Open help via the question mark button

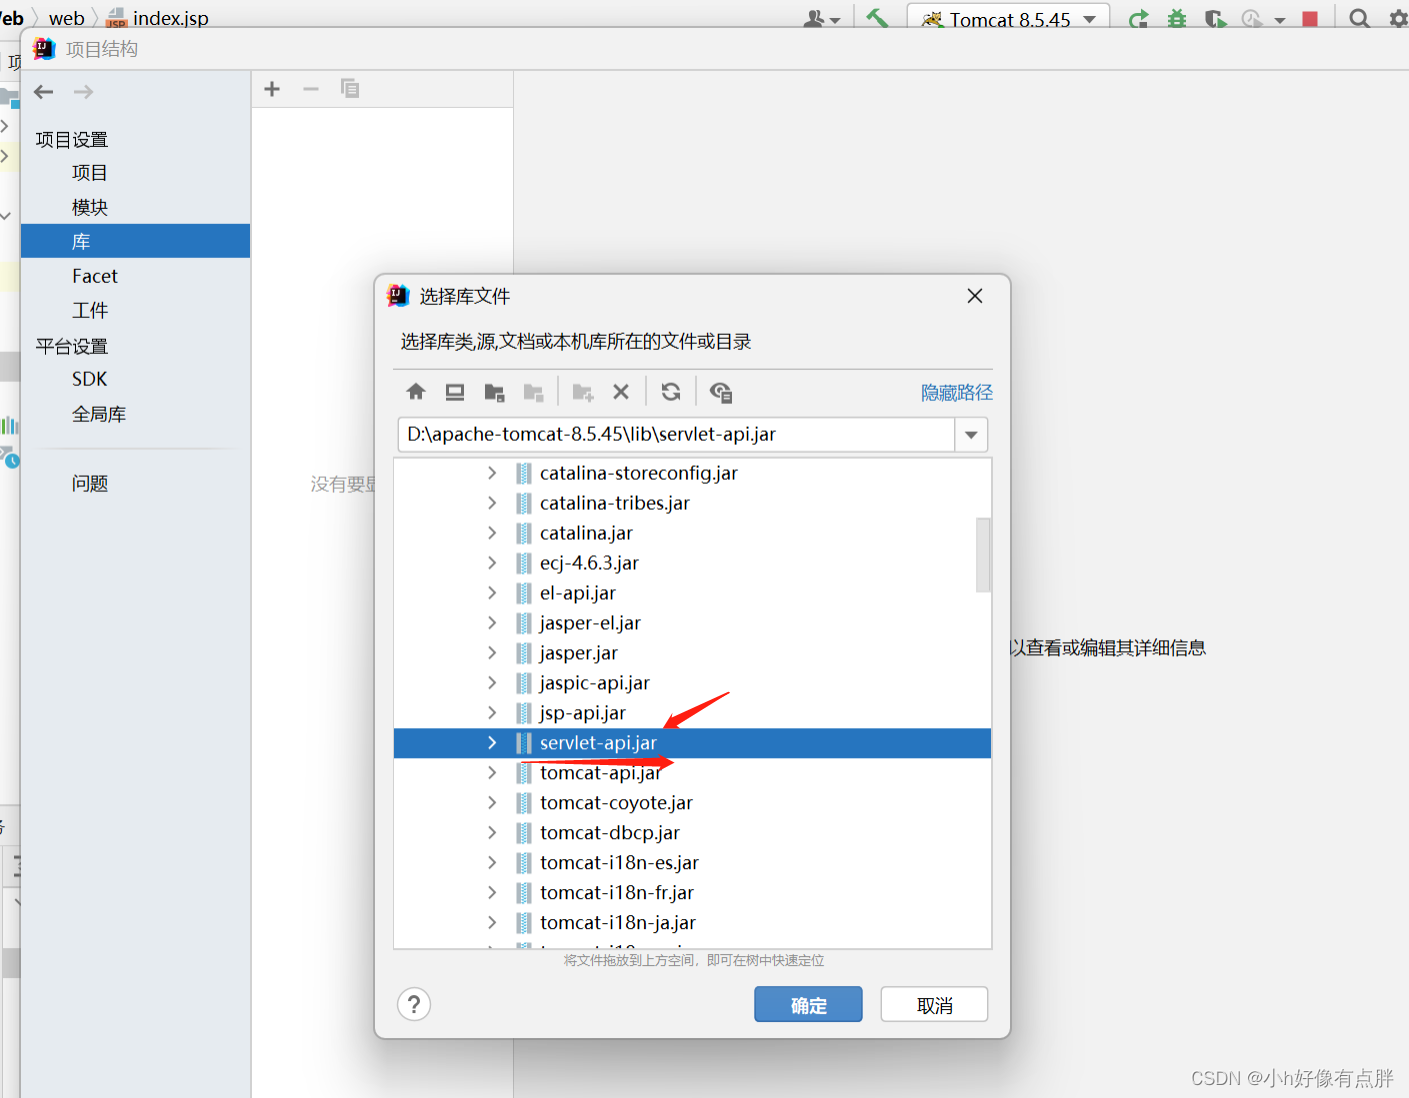(414, 1004)
